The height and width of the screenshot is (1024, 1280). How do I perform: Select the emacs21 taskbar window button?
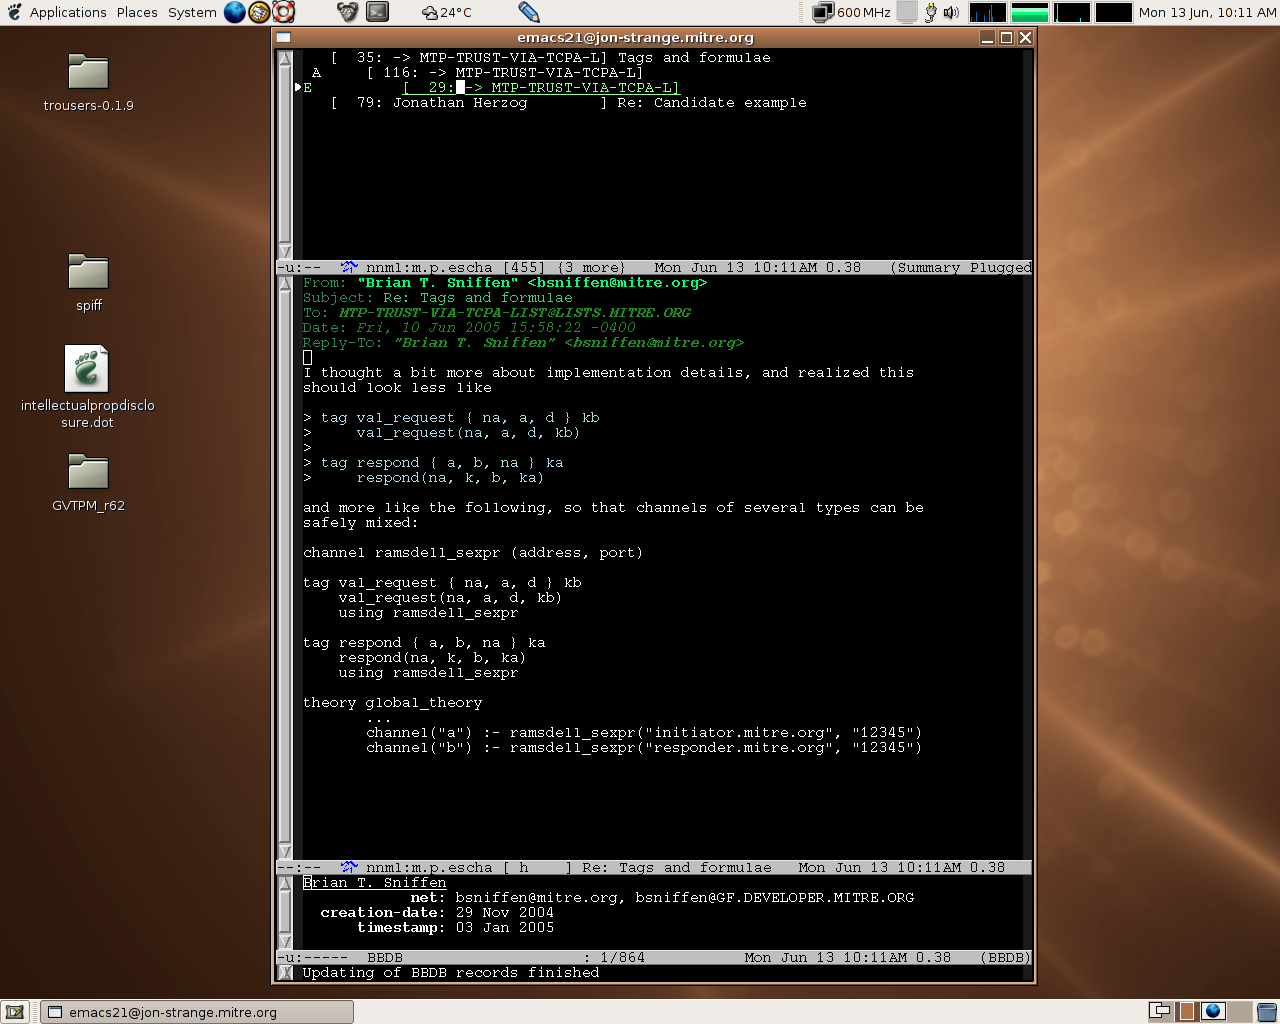point(196,1012)
